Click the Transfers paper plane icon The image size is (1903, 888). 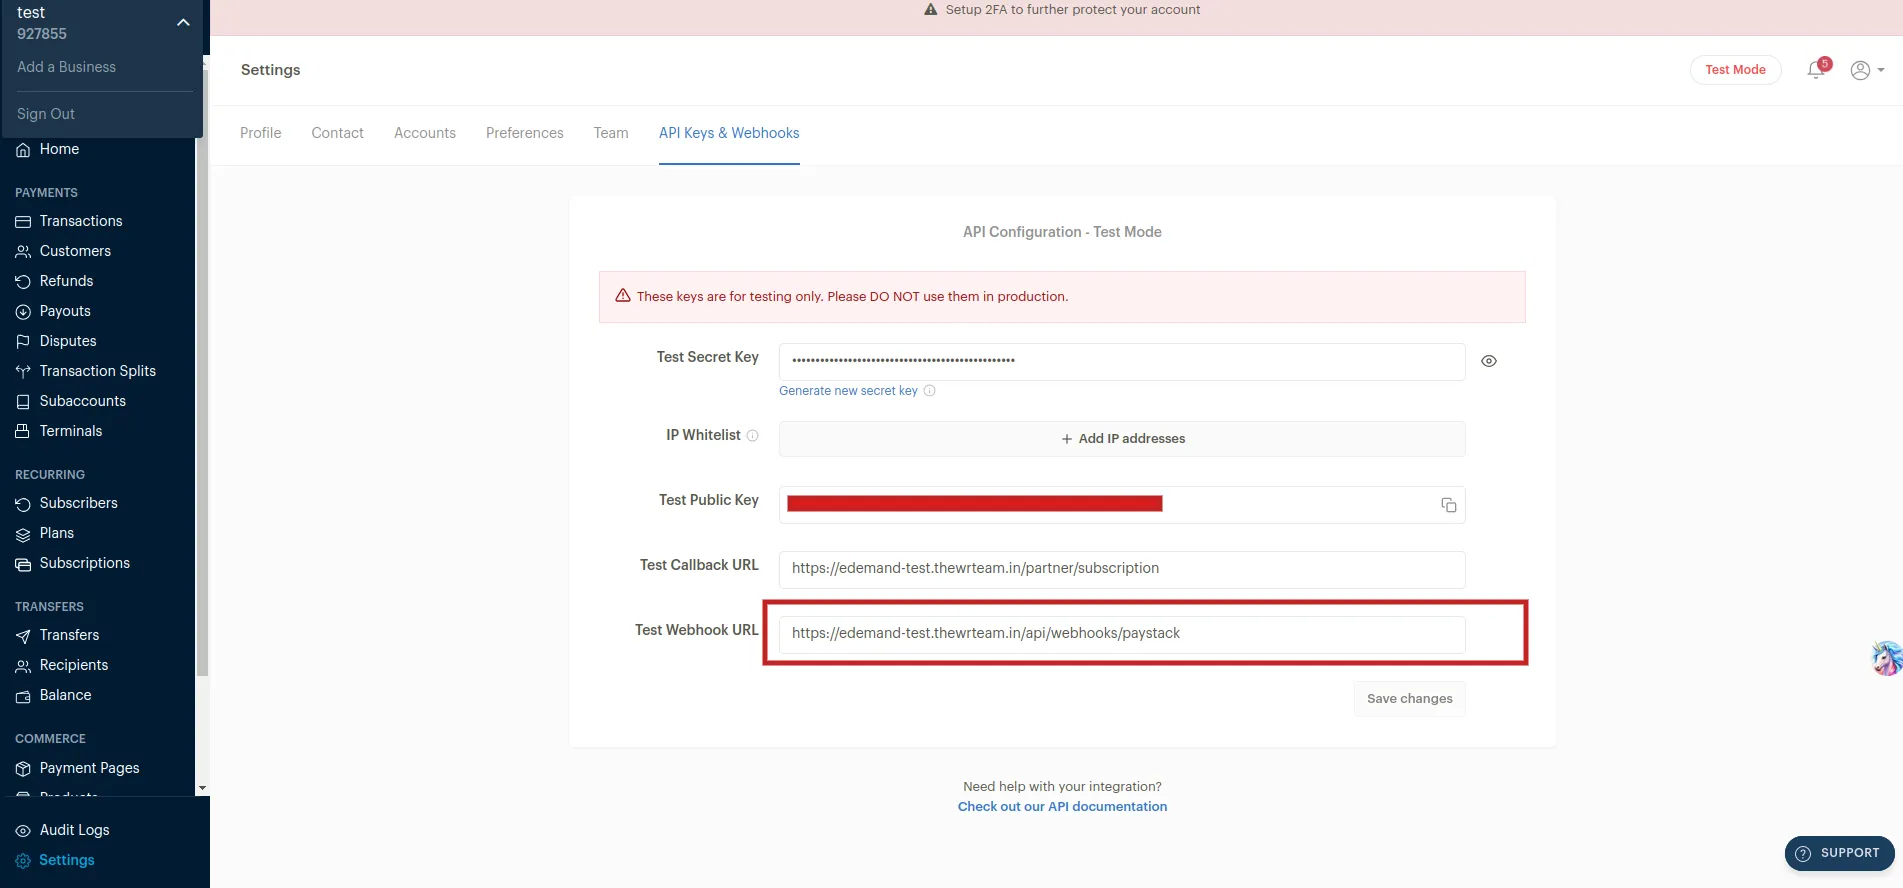coord(23,636)
